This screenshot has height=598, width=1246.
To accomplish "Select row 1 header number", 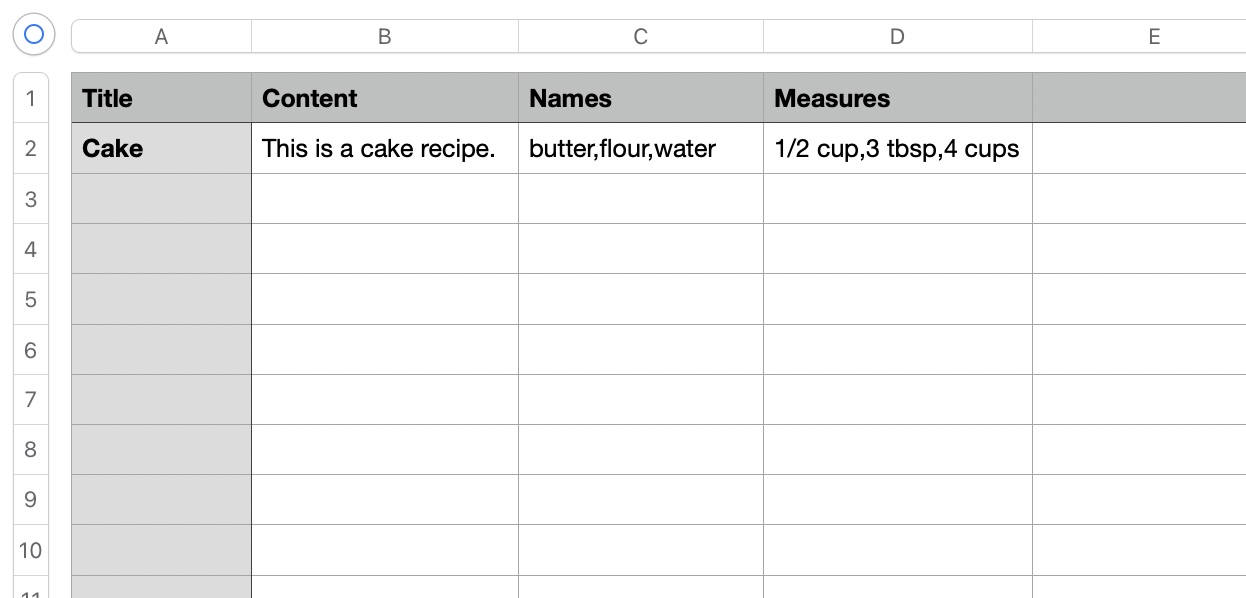I will pos(31,98).
